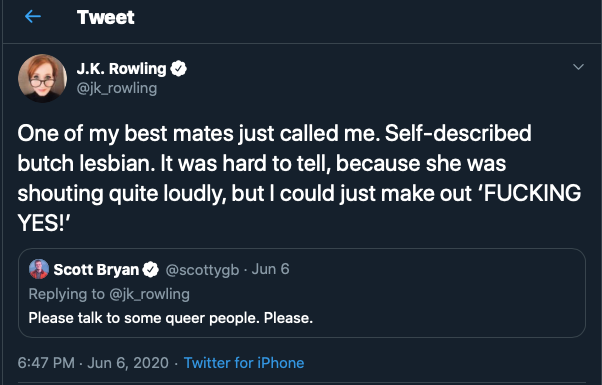This screenshot has width=602, height=385.
Task: Click the 'Replying to' label in quoted tweet
Action: (x=66, y=294)
